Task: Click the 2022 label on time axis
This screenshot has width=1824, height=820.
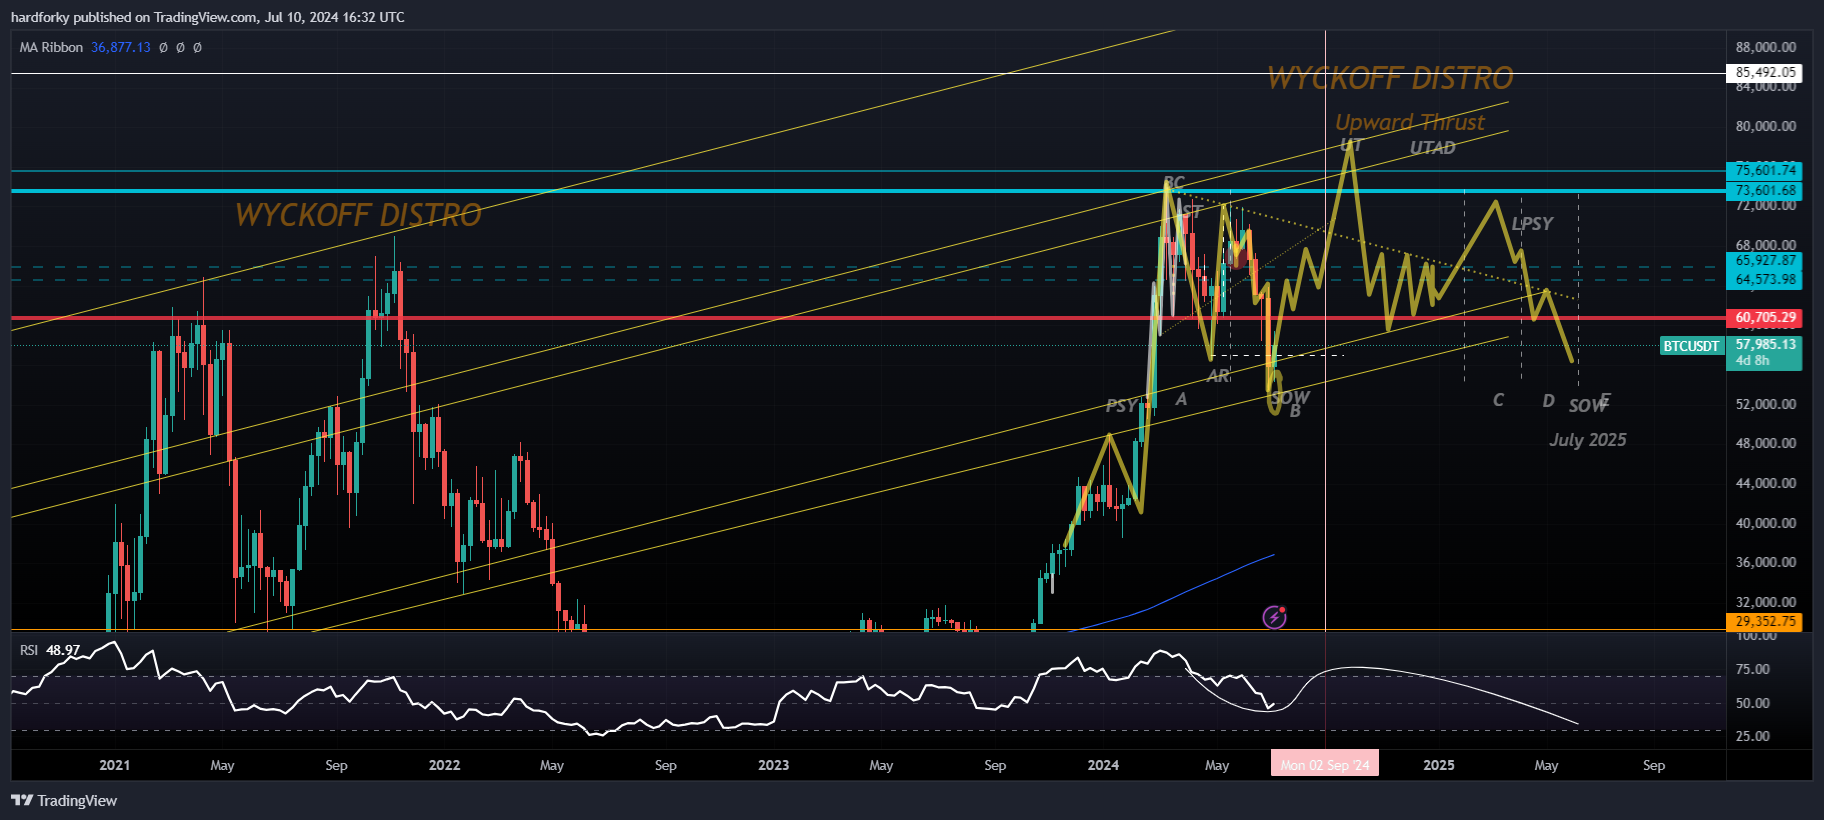Action: pos(444,765)
